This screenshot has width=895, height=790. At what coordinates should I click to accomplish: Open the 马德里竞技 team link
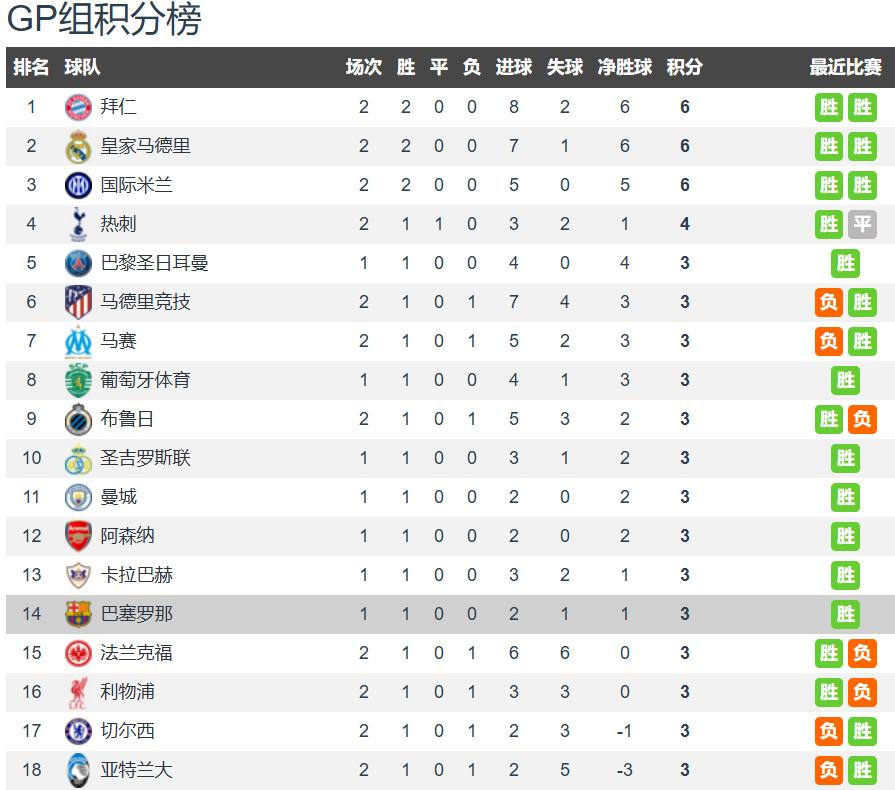click(x=145, y=302)
